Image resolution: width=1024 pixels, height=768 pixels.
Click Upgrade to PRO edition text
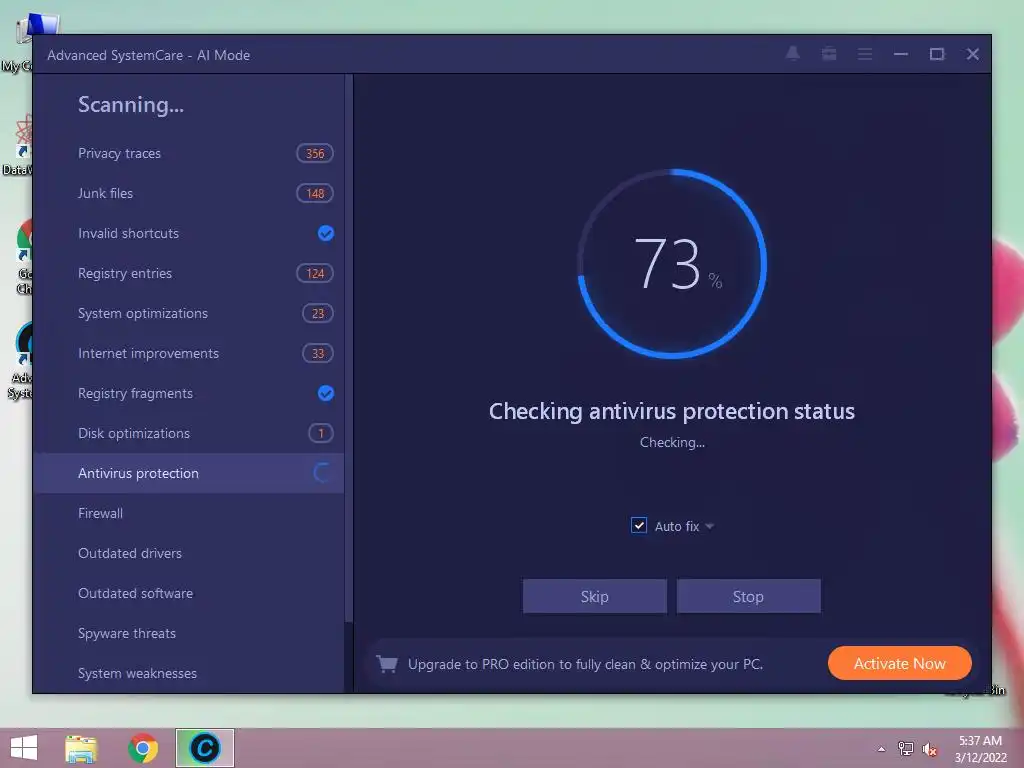(x=585, y=664)
